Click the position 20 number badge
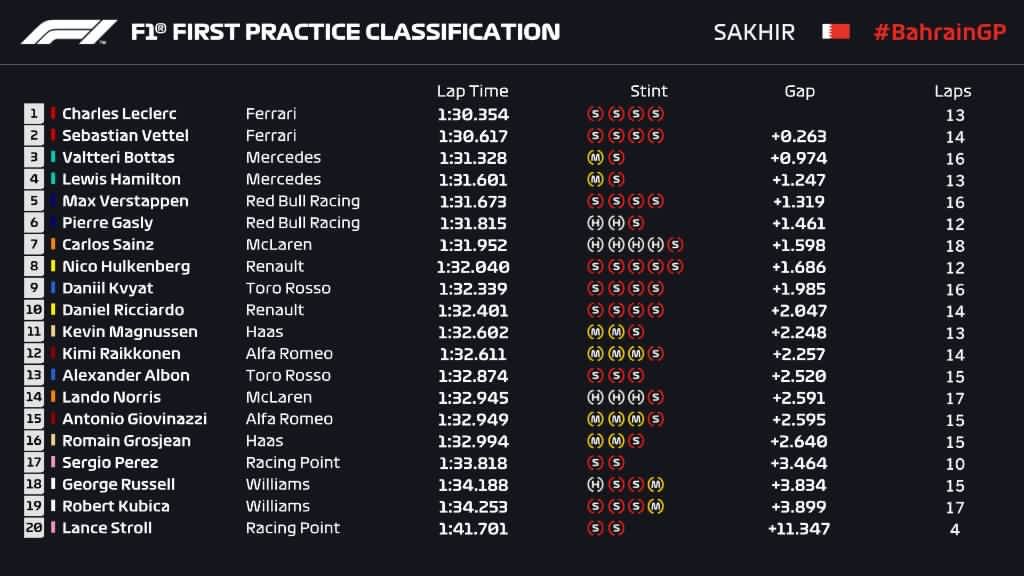Image resolution: width=1024 pixels, height=576 pixels. (34, 528)
